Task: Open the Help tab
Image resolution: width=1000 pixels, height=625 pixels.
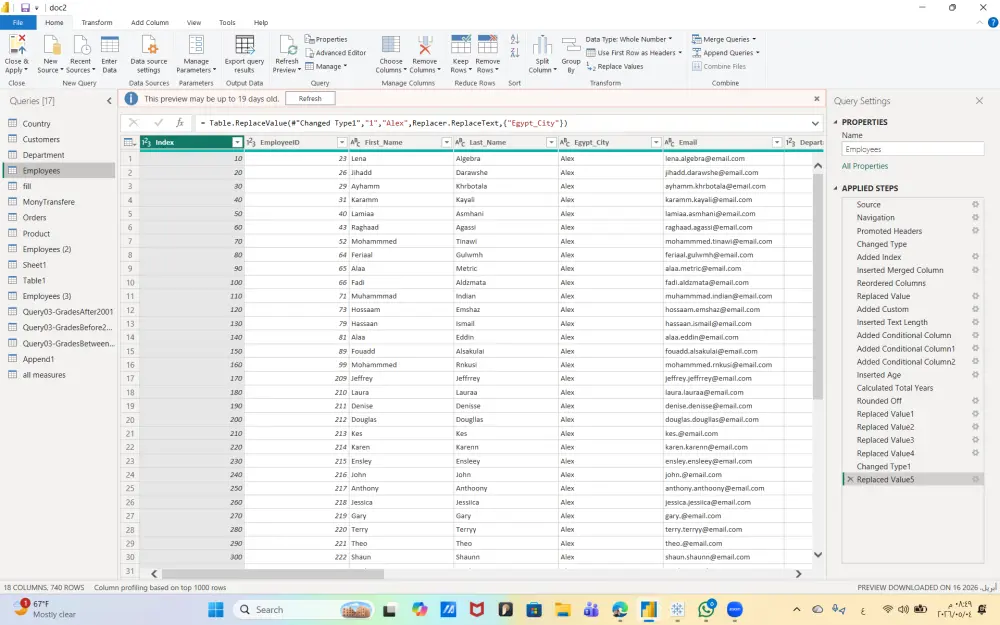Action: click(x=261, y=22)
